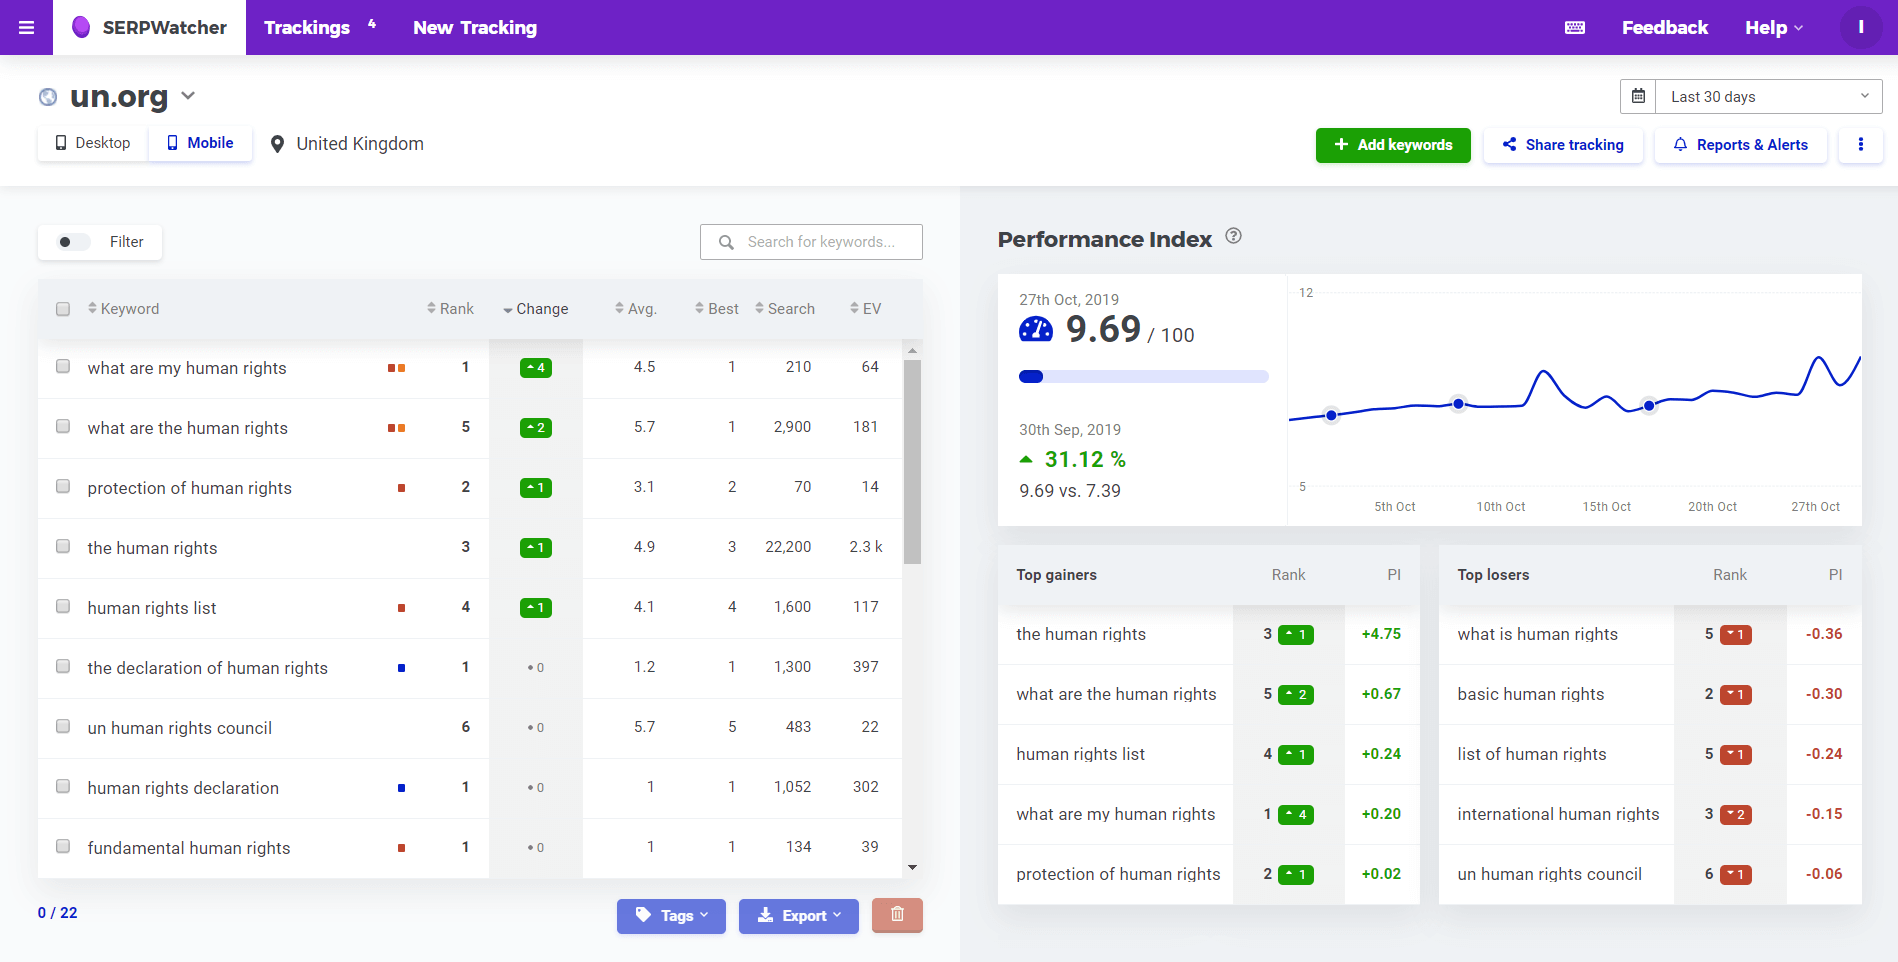Sort the table by Best column
Image resolution: width=1898 pixels, height=962 pixels.
tap(717, 309)
